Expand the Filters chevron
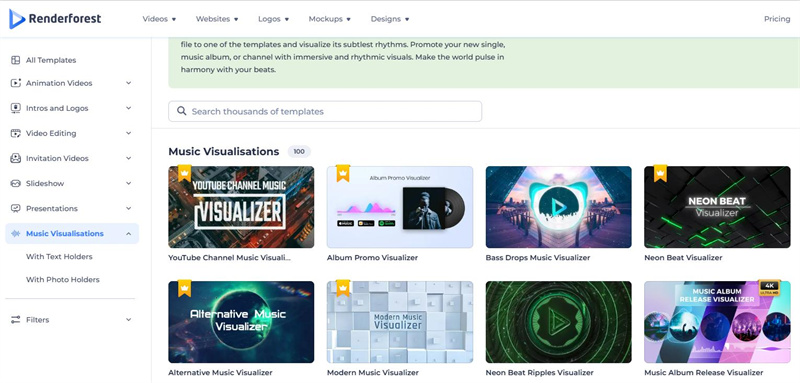Screen dimensions: 800x383 (x=129, y=320)
